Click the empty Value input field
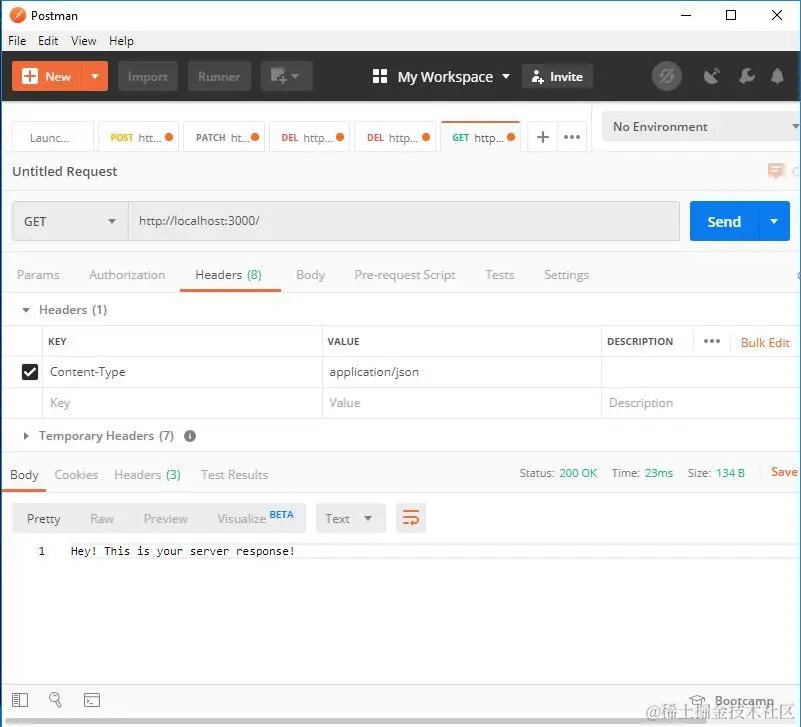Viewport: 801px width, 727px height. 462,403
